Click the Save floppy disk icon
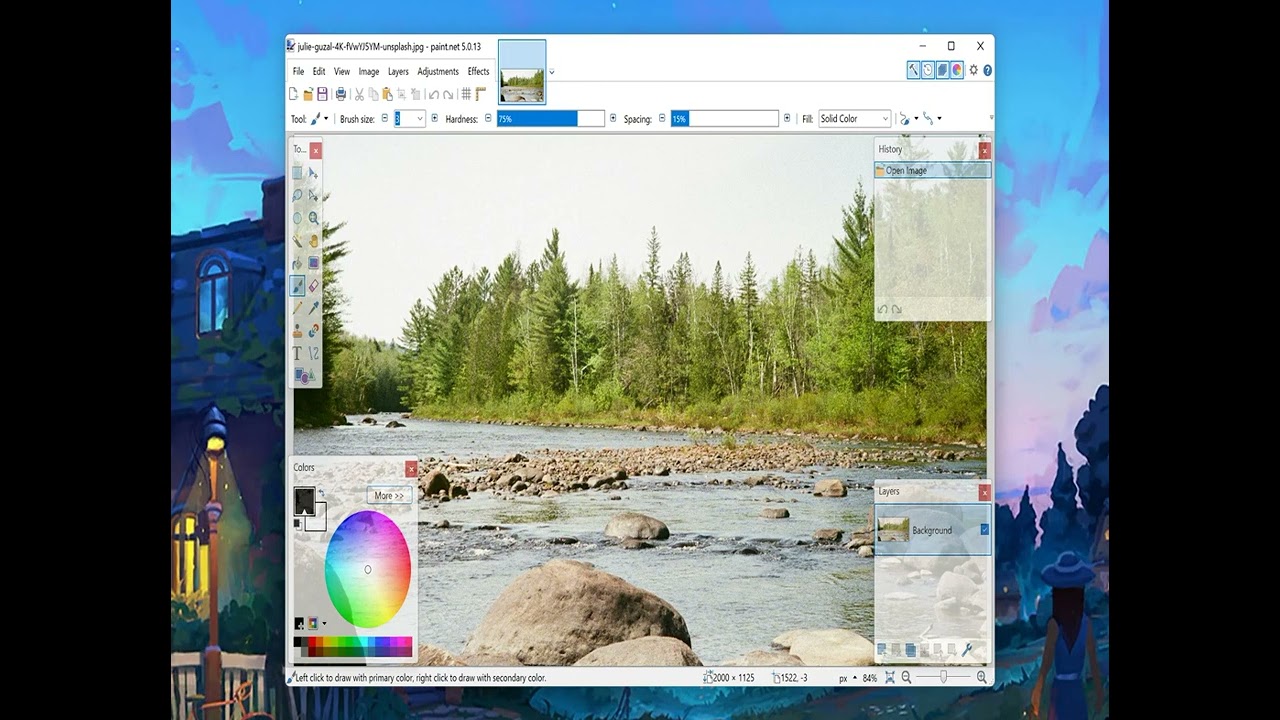This screenshot has width=1280, height=720. [x=322, y=94]
